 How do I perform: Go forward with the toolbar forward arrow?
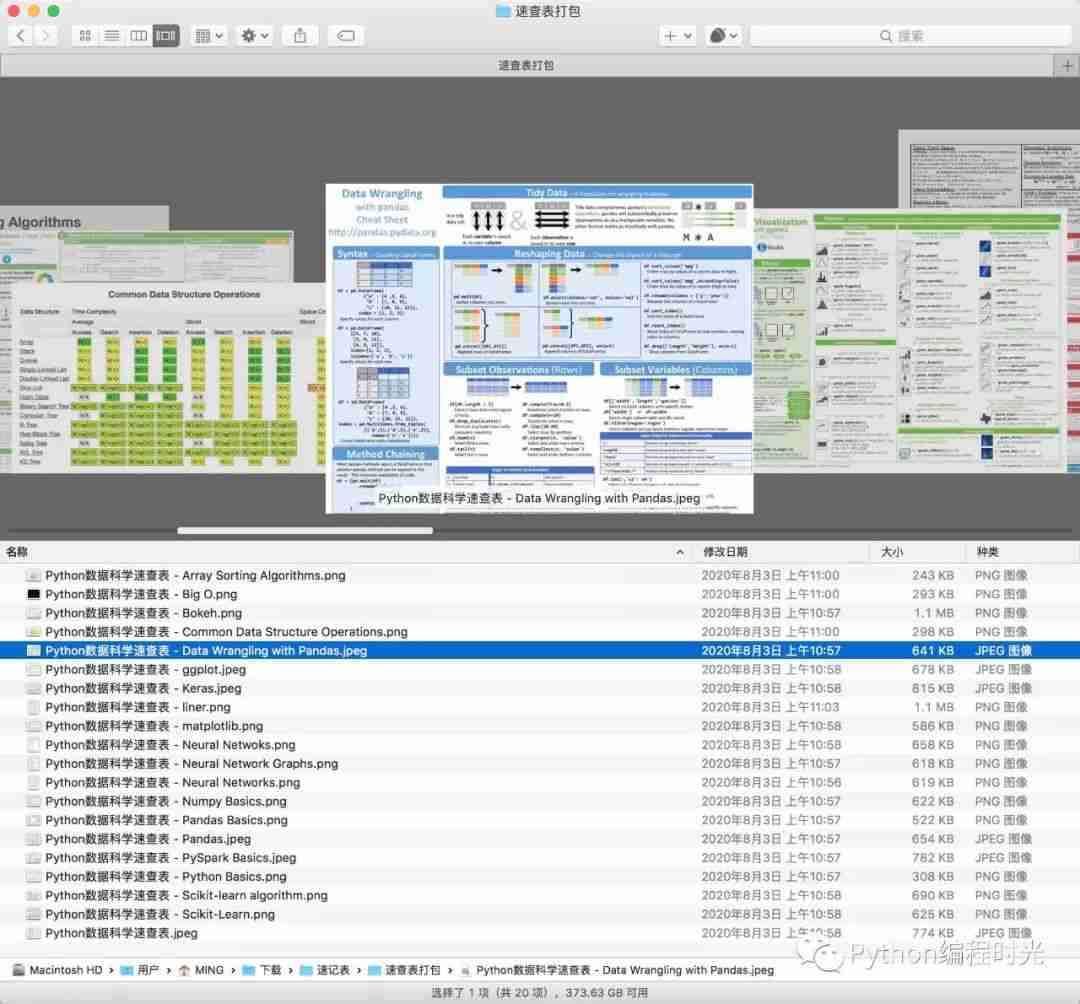(x=45, y=36)
